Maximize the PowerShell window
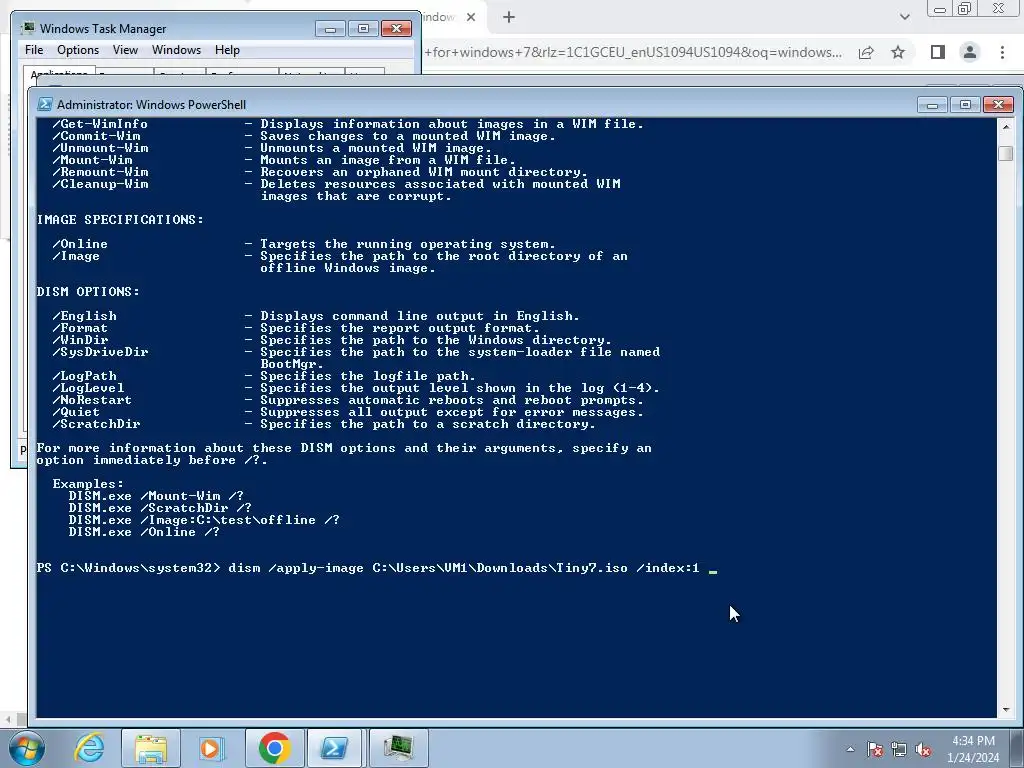Screen dimensions: 1024x768 pyautogui.click(x=965, y=104)
